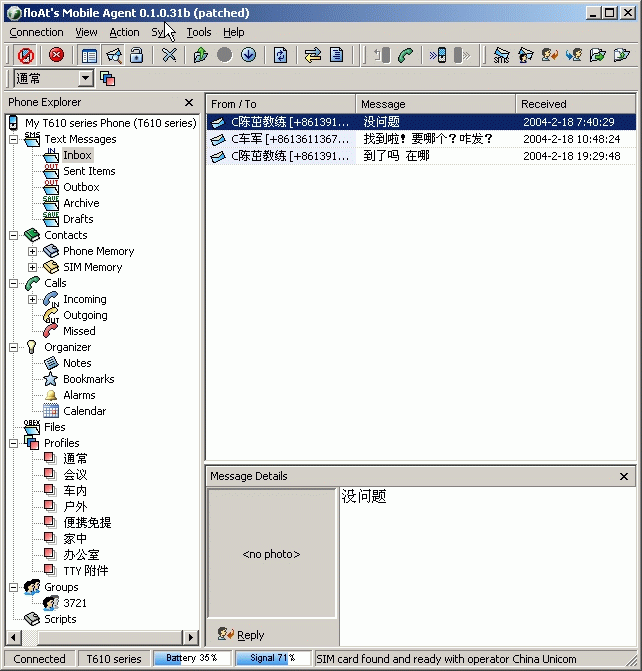Click the delete (X) toolbar icon
The image size is (642, 671).
[x=169, y=55]
